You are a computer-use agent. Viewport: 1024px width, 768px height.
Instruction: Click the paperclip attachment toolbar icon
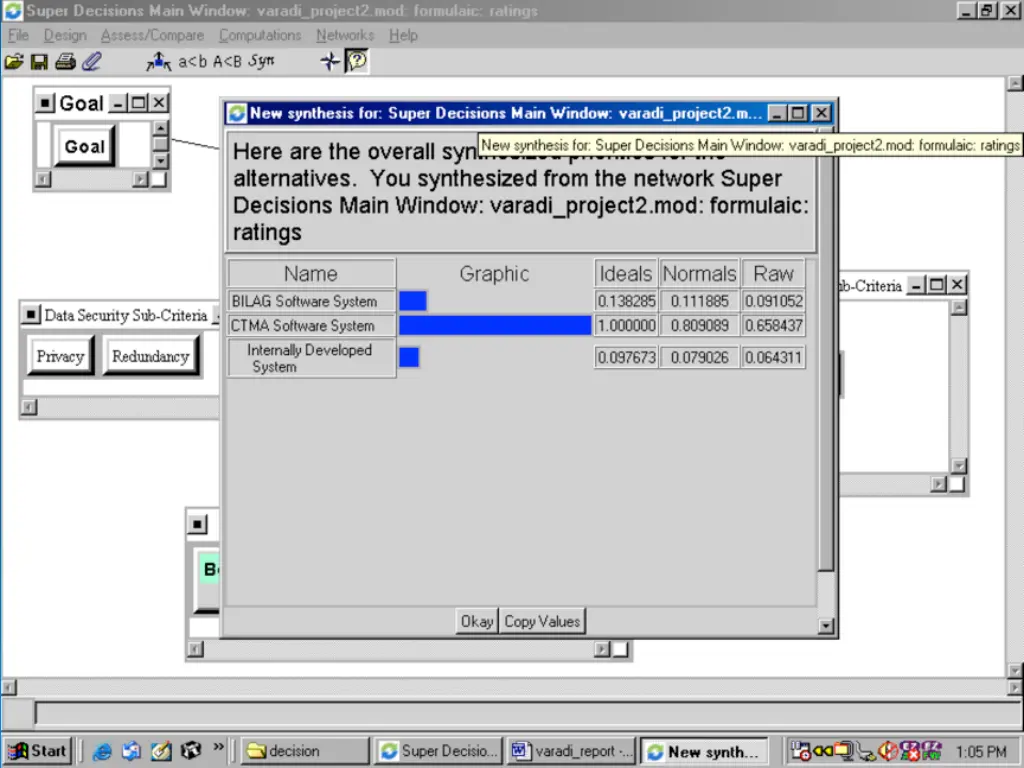click(91, 62)
